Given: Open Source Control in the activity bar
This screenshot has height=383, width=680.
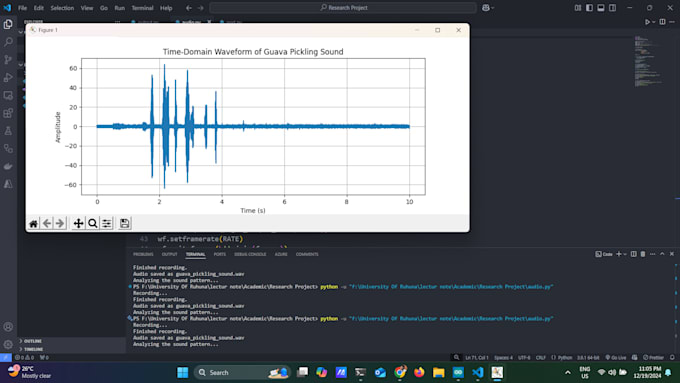Looking at the screenshot, I should pyautogui.click(x=8, y=60).
